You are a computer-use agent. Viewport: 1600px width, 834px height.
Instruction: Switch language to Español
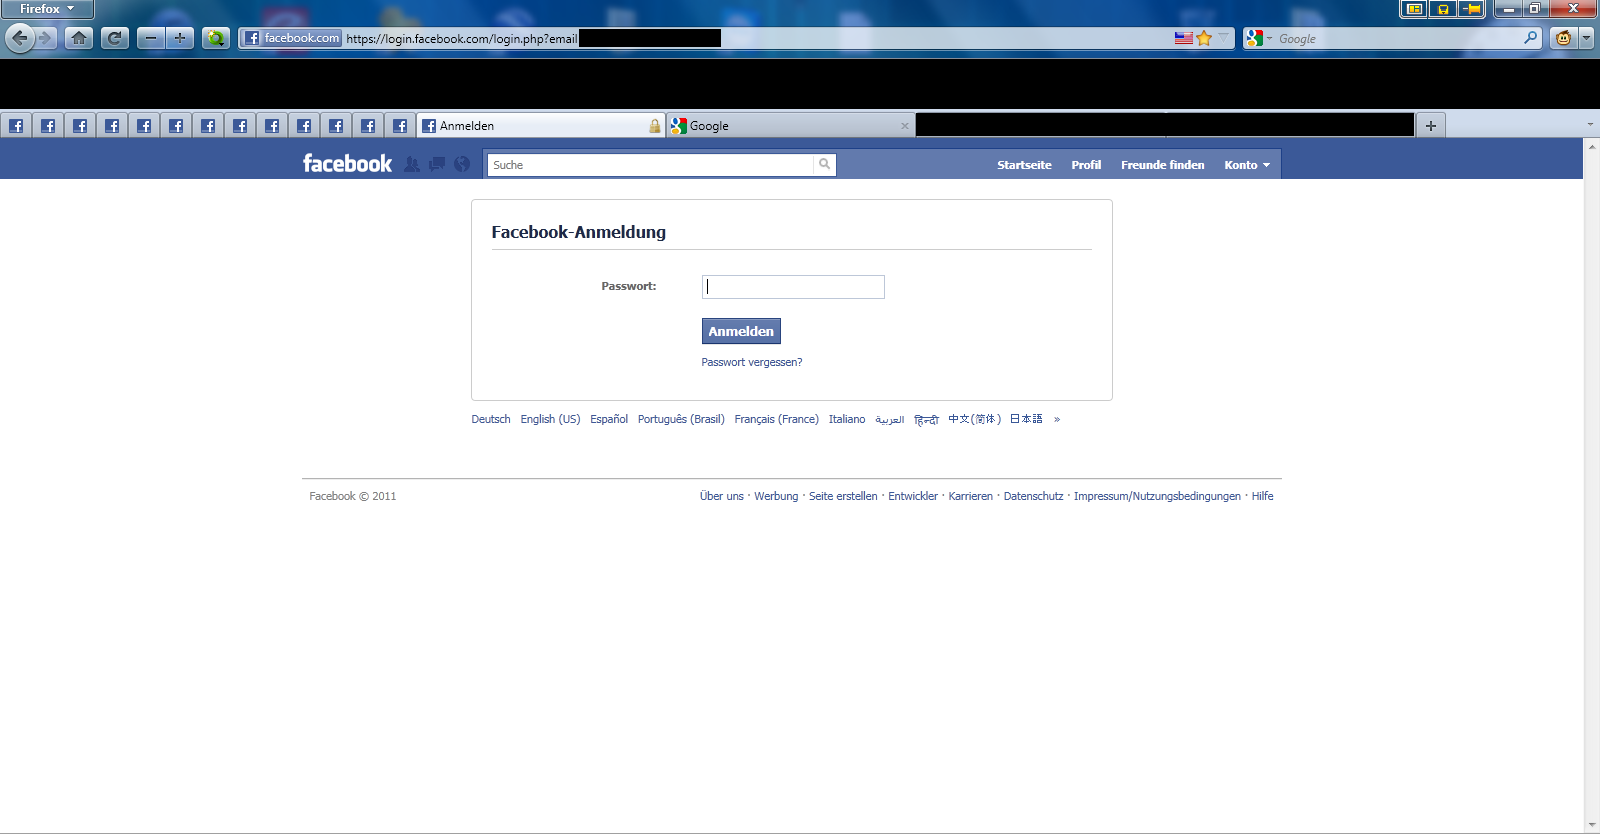click(609, 419)
